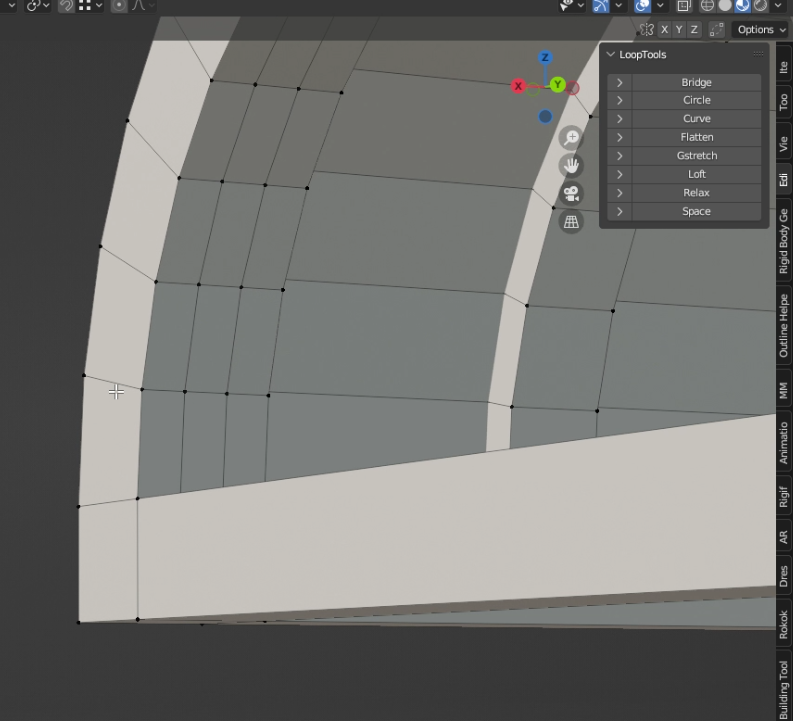Toggle Y axis mirror
This screenshot has width=793, height=721.
[679, 30]
